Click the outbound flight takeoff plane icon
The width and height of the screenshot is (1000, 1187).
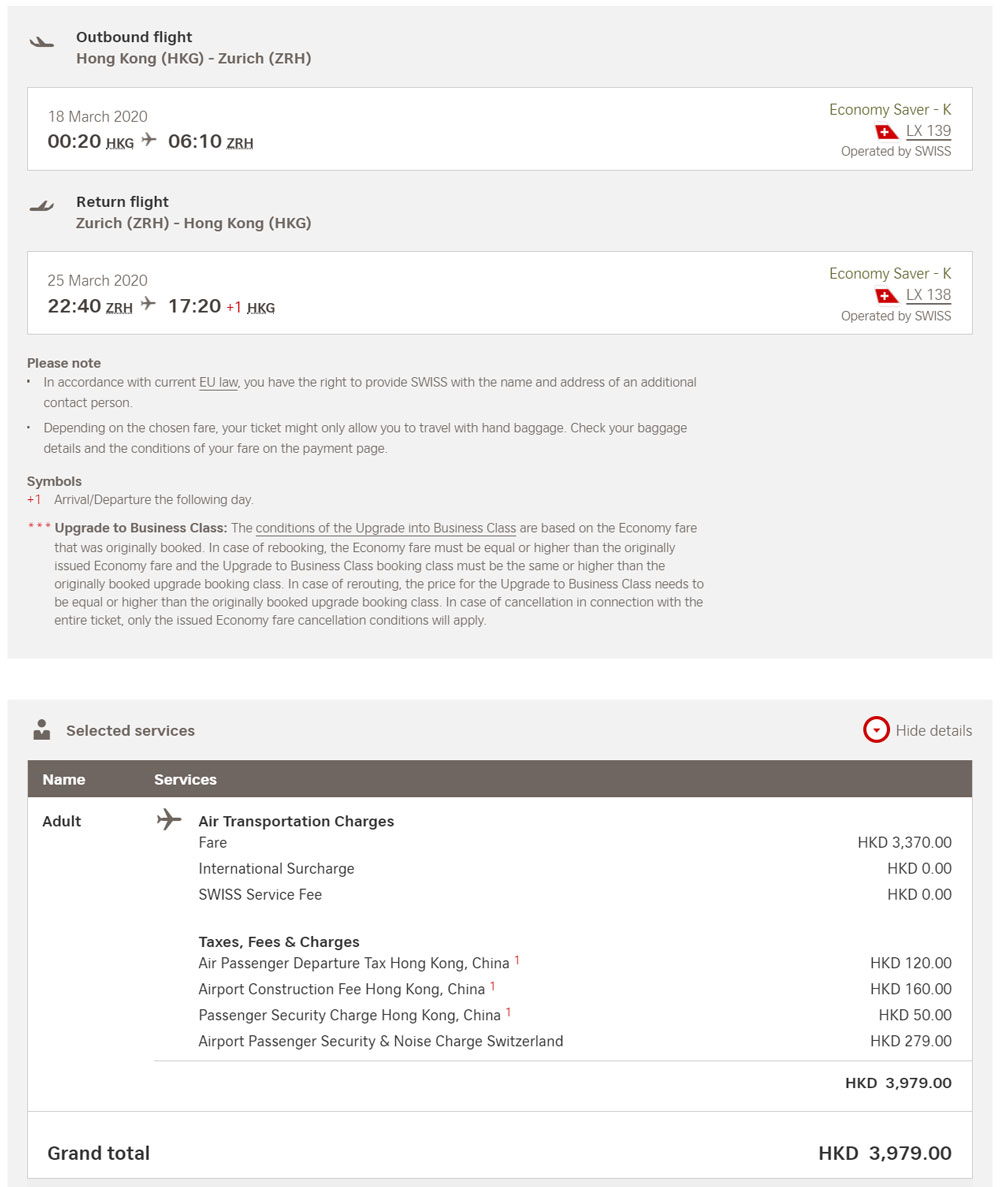coord(41,42)
